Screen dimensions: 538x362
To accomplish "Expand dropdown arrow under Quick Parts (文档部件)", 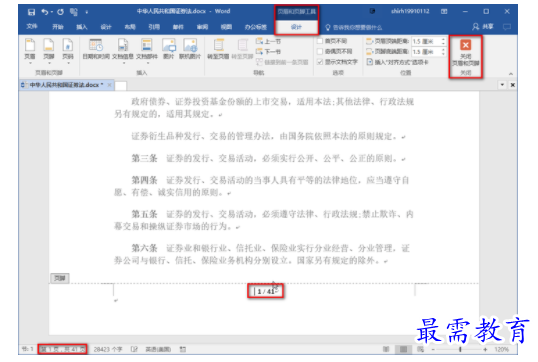I will (148, 63).
